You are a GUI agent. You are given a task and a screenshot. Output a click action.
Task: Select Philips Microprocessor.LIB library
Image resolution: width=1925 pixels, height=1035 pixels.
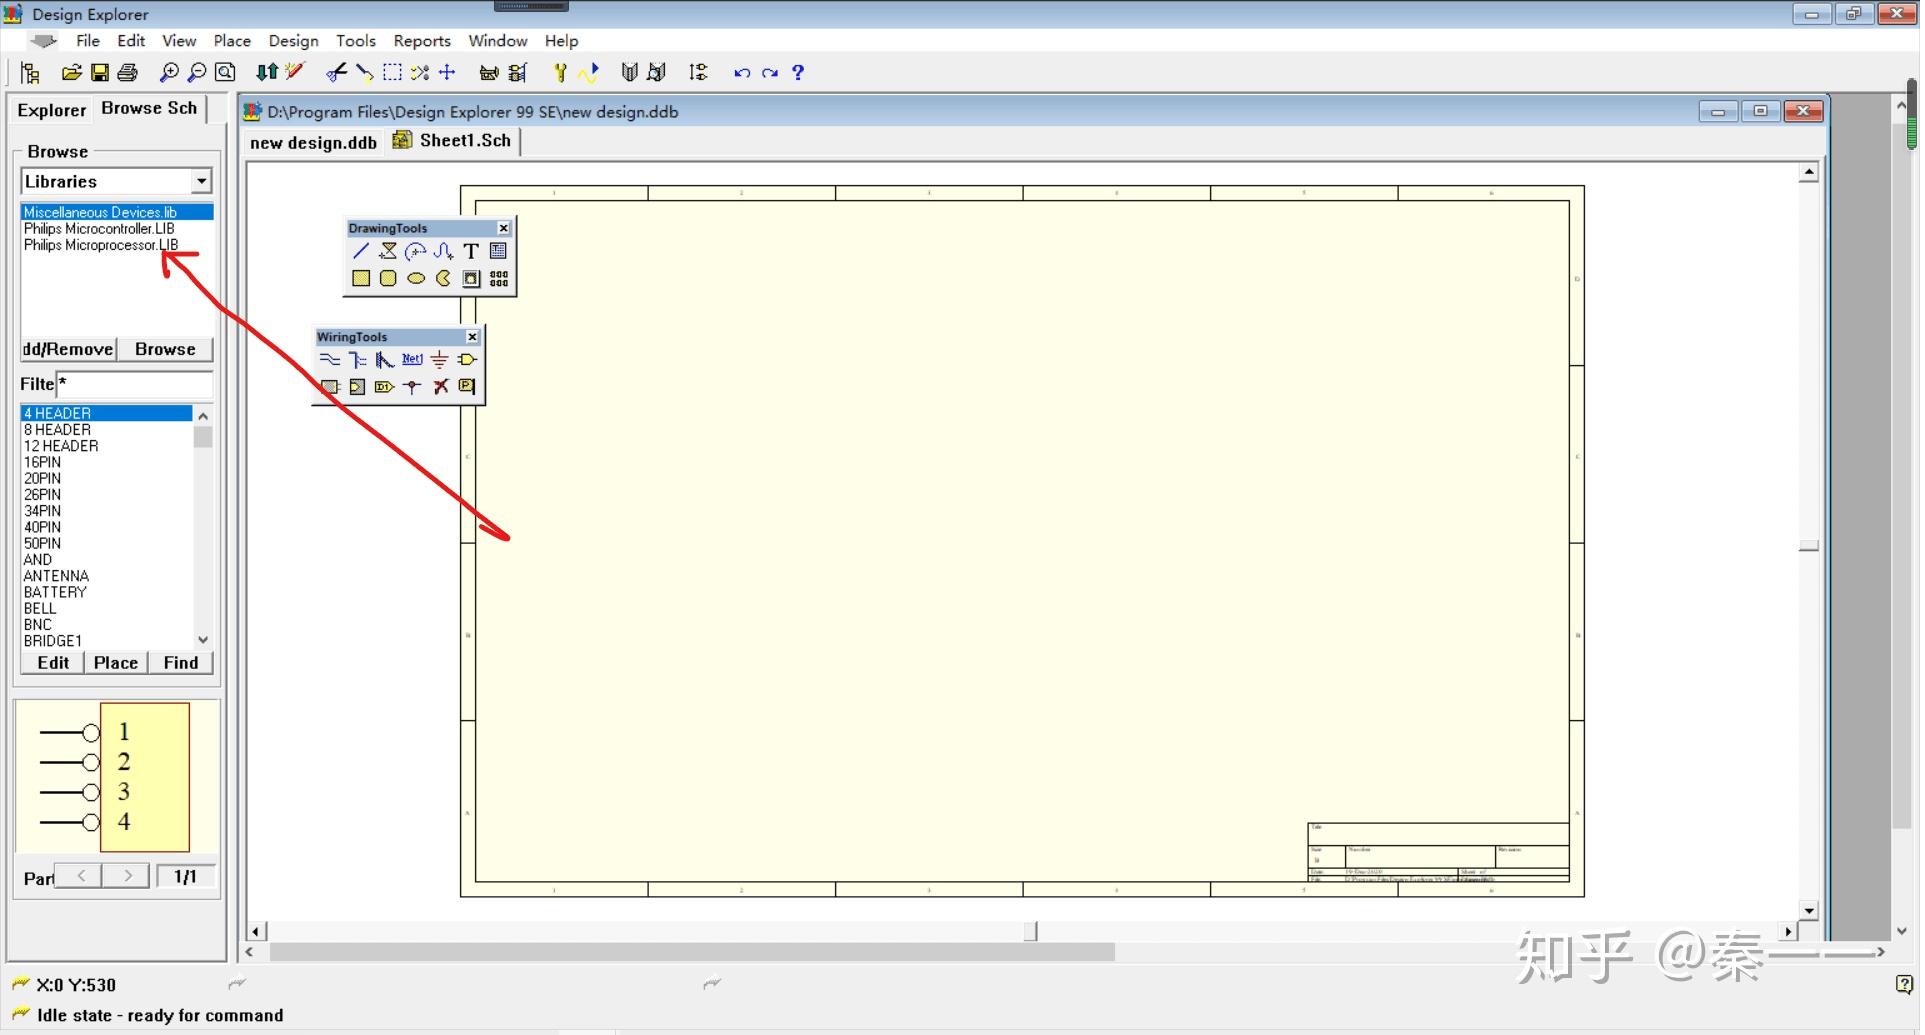click(x=101, y=245)
